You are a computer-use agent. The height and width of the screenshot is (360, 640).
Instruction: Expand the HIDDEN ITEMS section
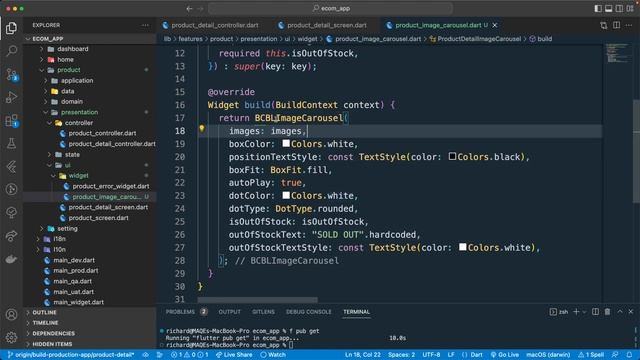coord(90,344)
